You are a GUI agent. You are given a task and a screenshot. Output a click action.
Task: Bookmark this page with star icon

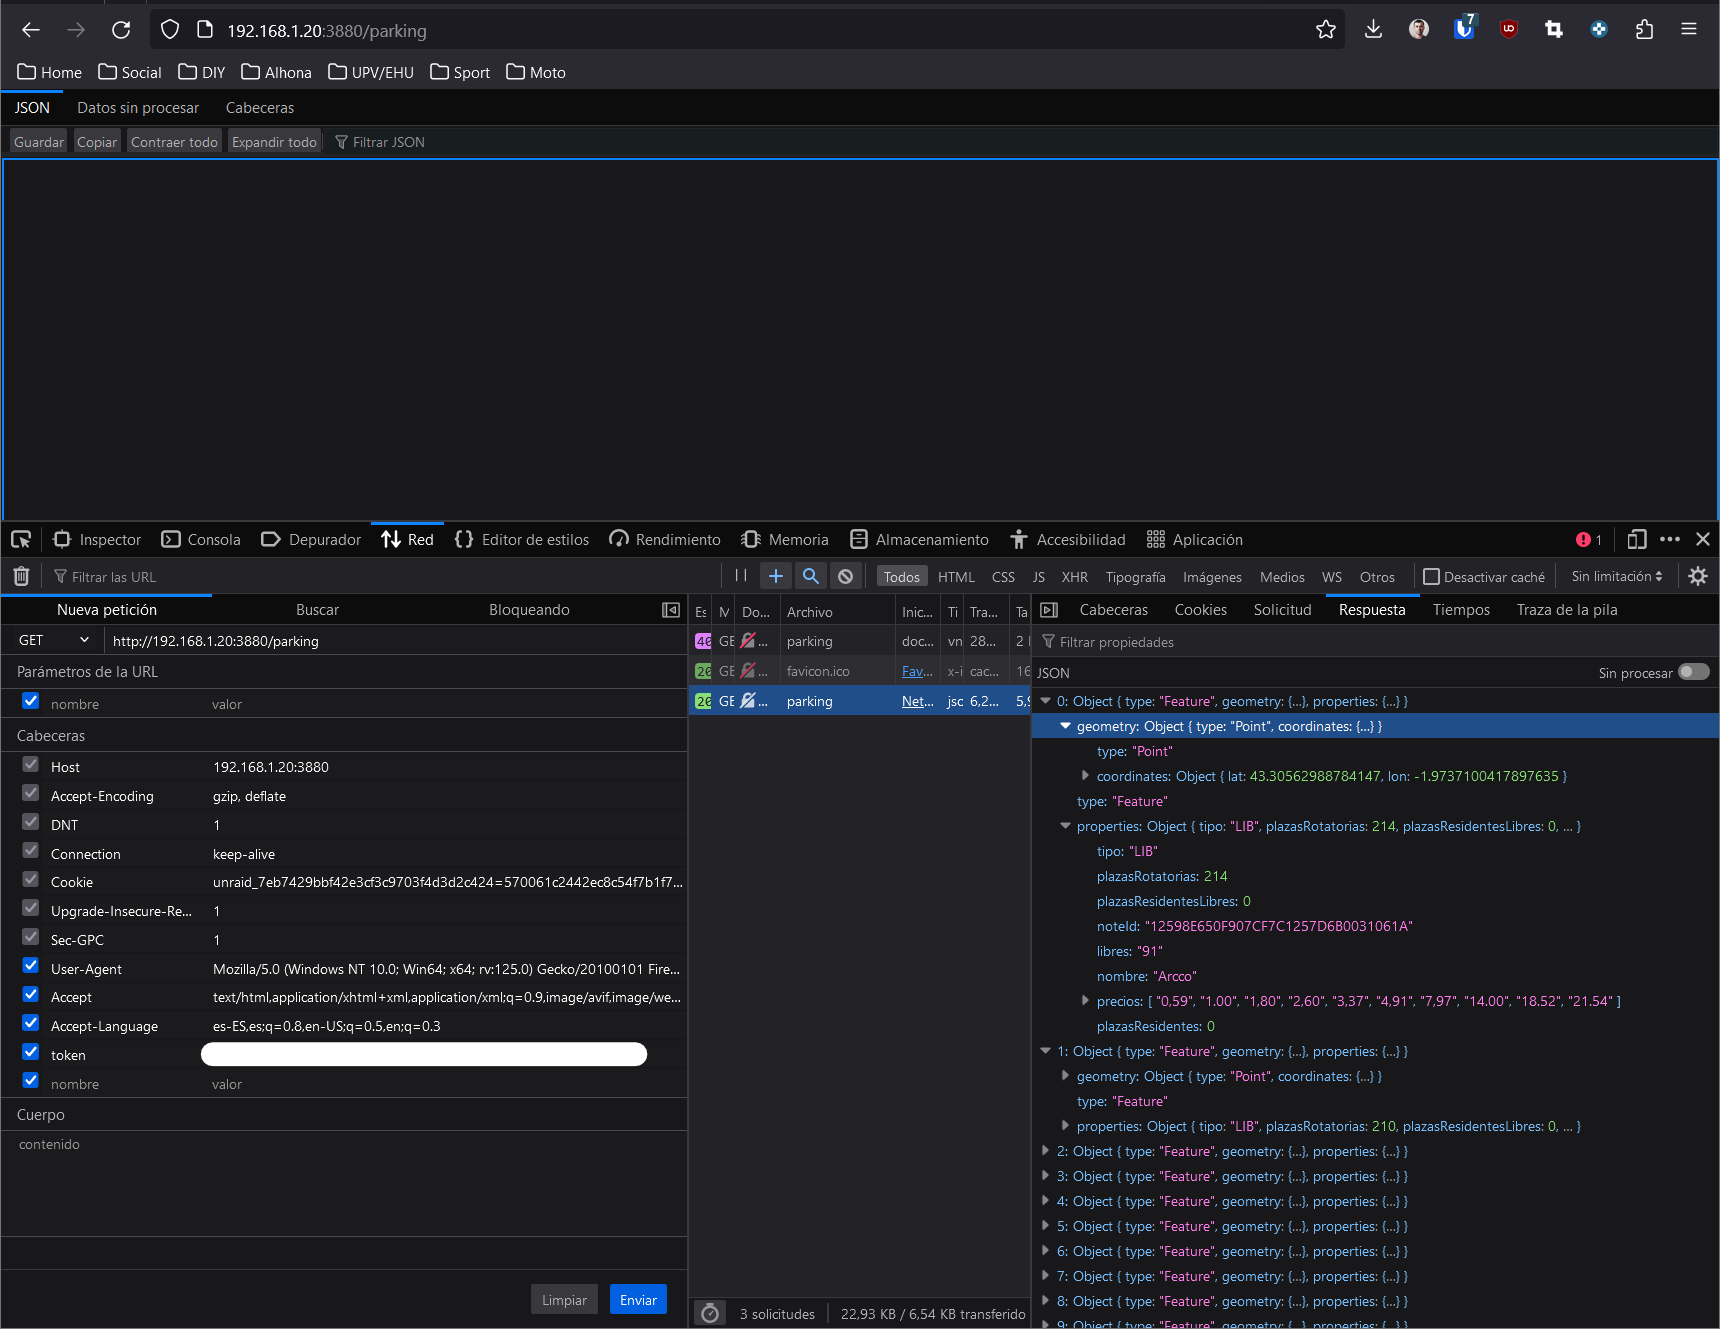pyautogui.click(x=1326, y=30)
